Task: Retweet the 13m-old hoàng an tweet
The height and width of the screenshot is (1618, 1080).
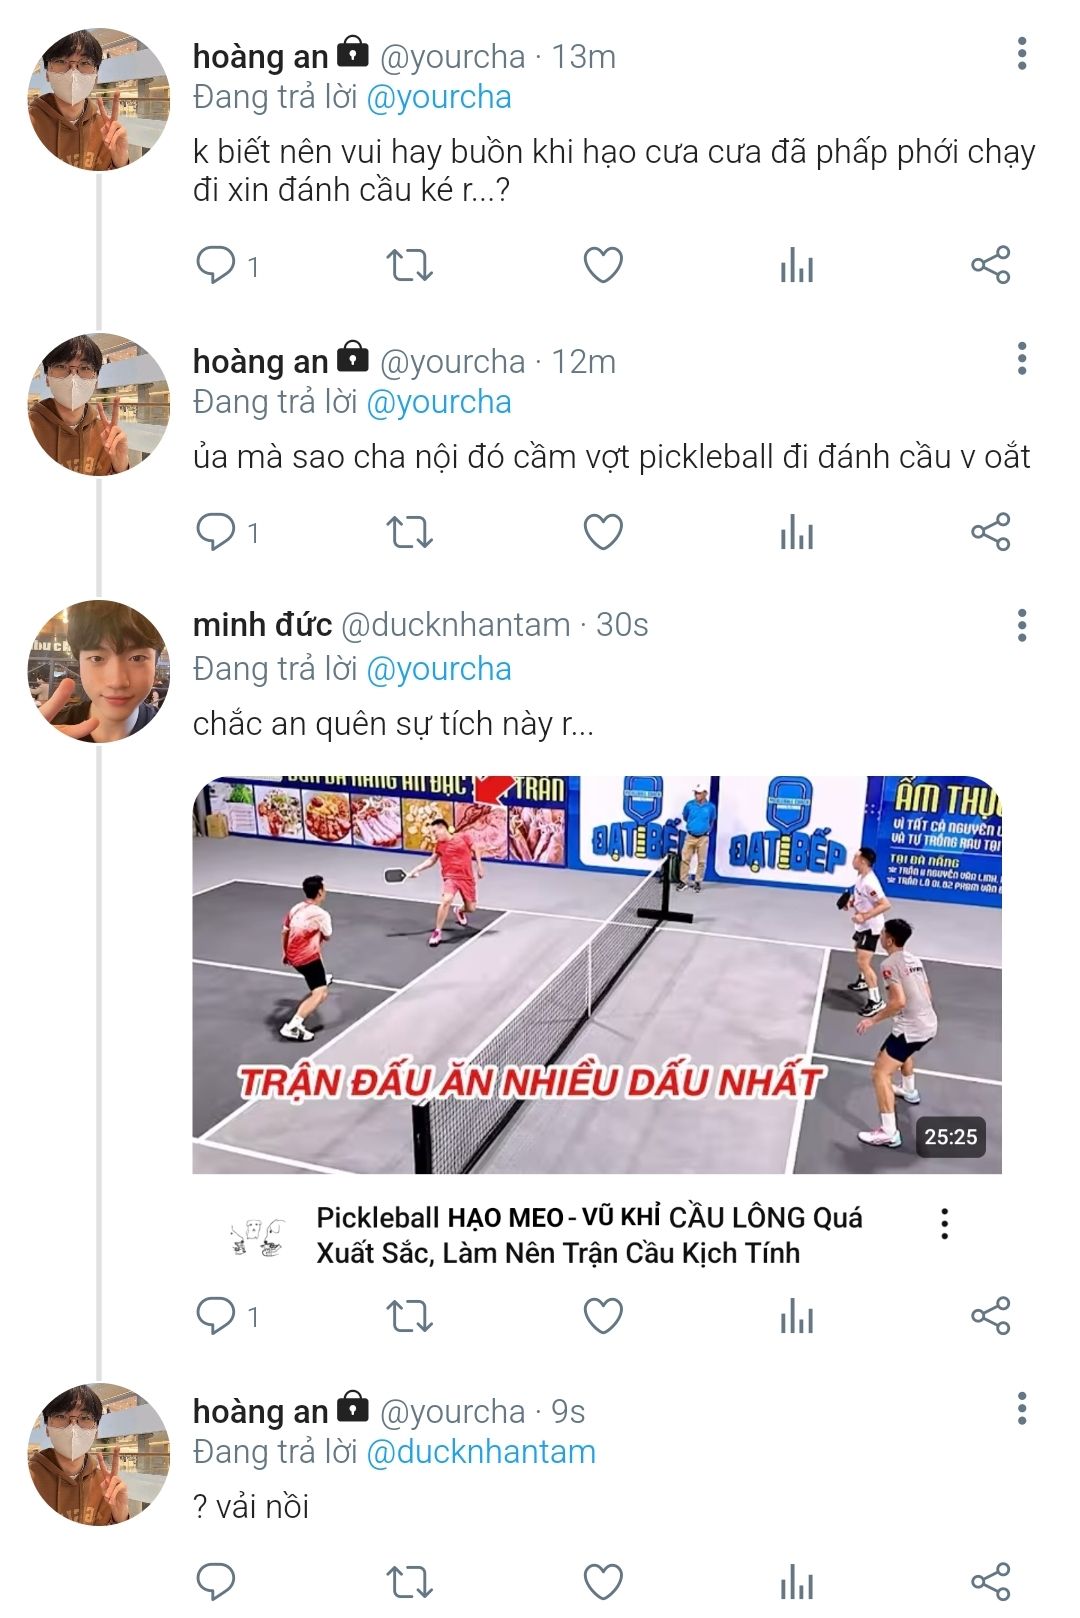Action: (409, 266)
